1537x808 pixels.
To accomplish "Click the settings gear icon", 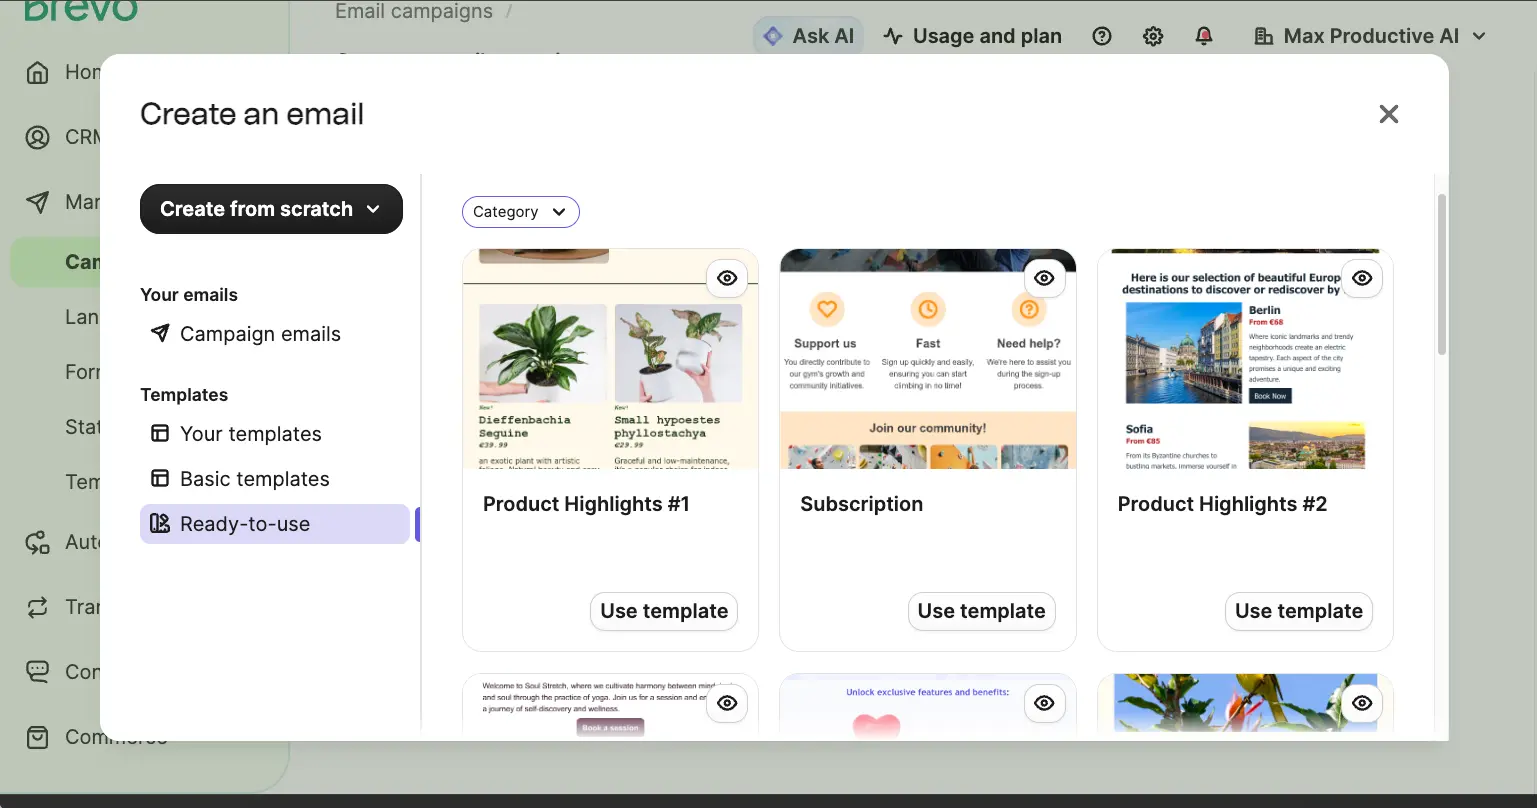I will 1152,35.
